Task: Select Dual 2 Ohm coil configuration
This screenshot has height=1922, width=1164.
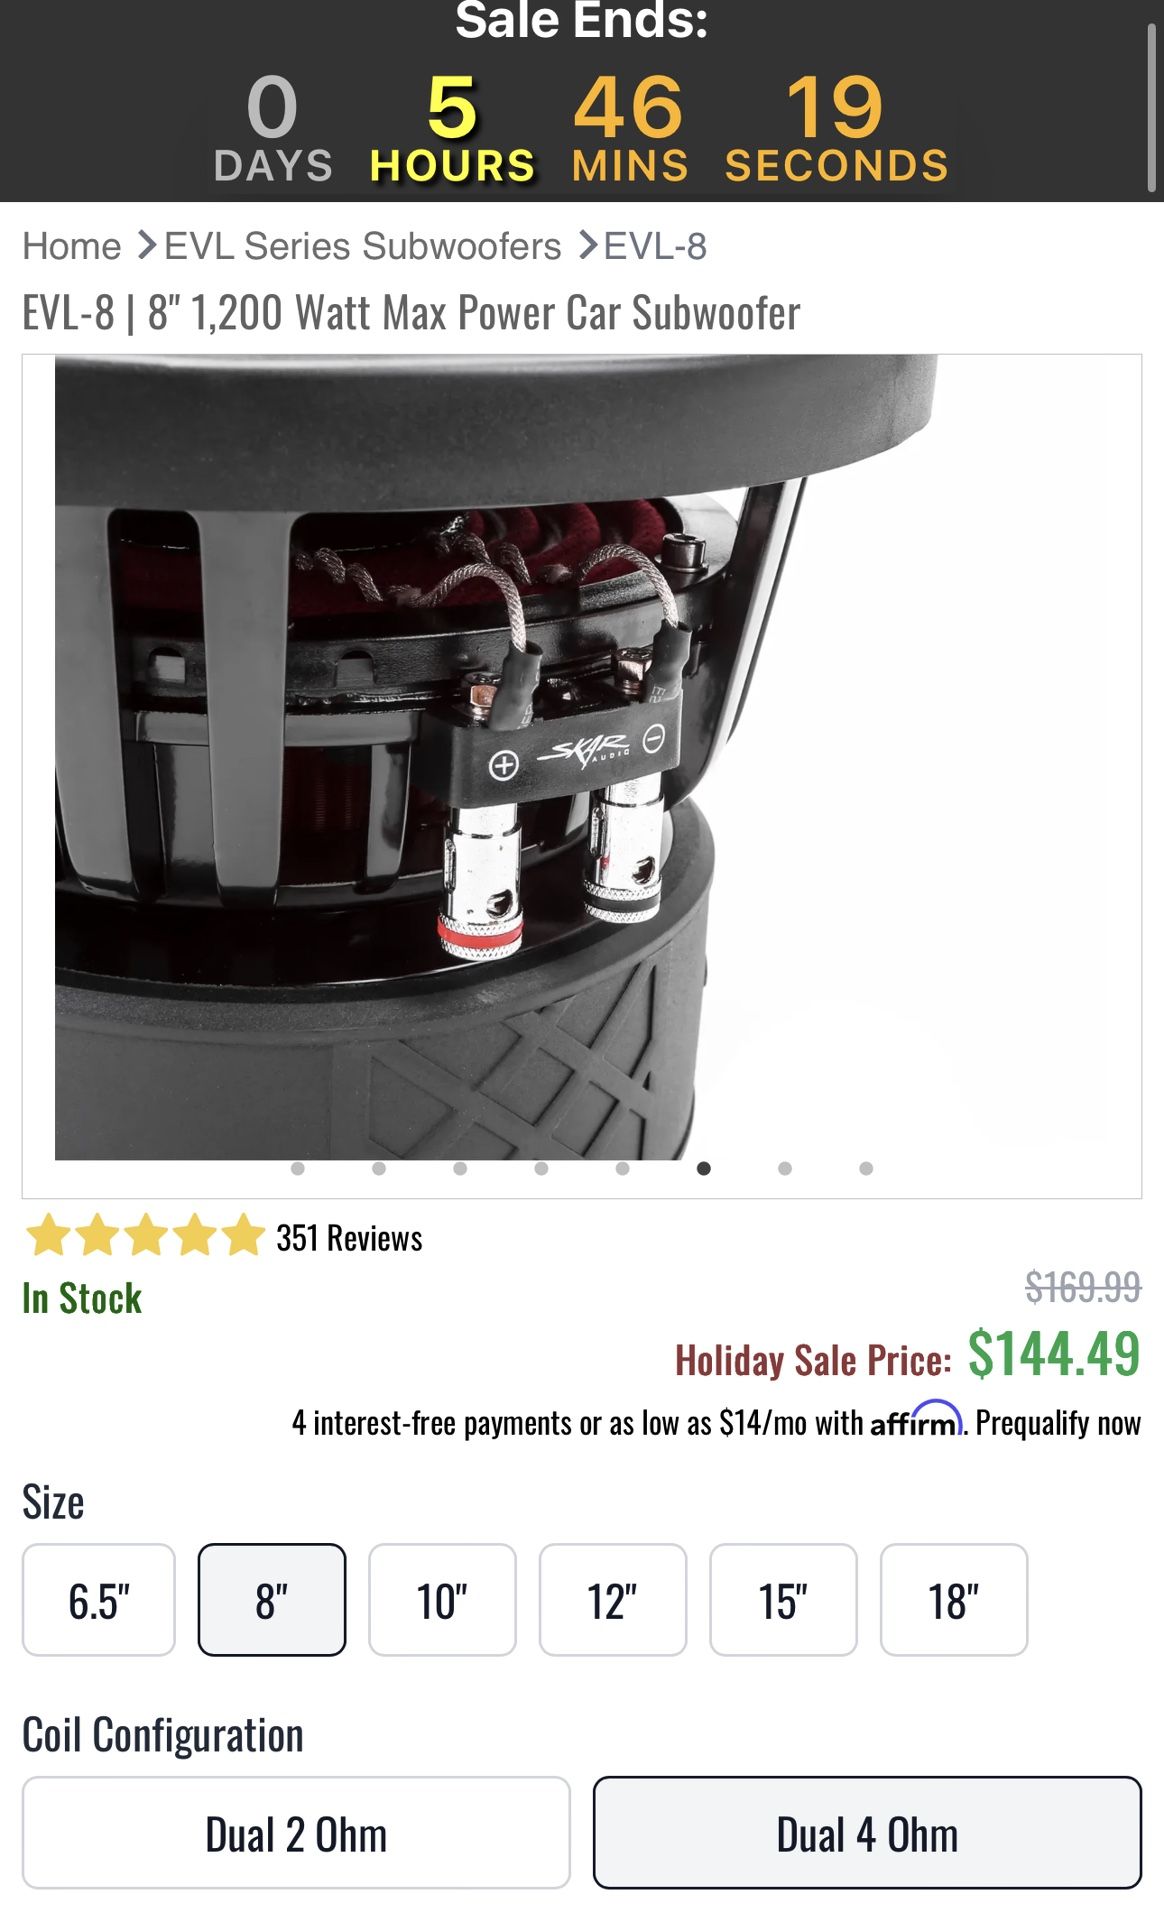Action: [296, 1833]
